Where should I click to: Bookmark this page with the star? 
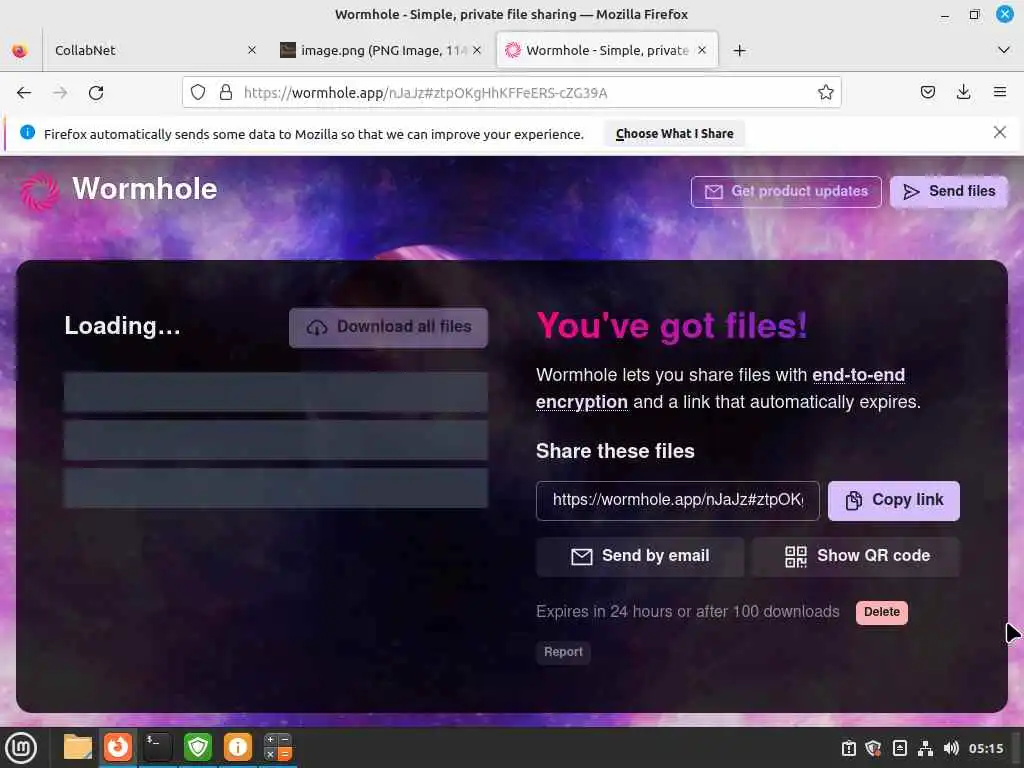click(x=825, y=93)
